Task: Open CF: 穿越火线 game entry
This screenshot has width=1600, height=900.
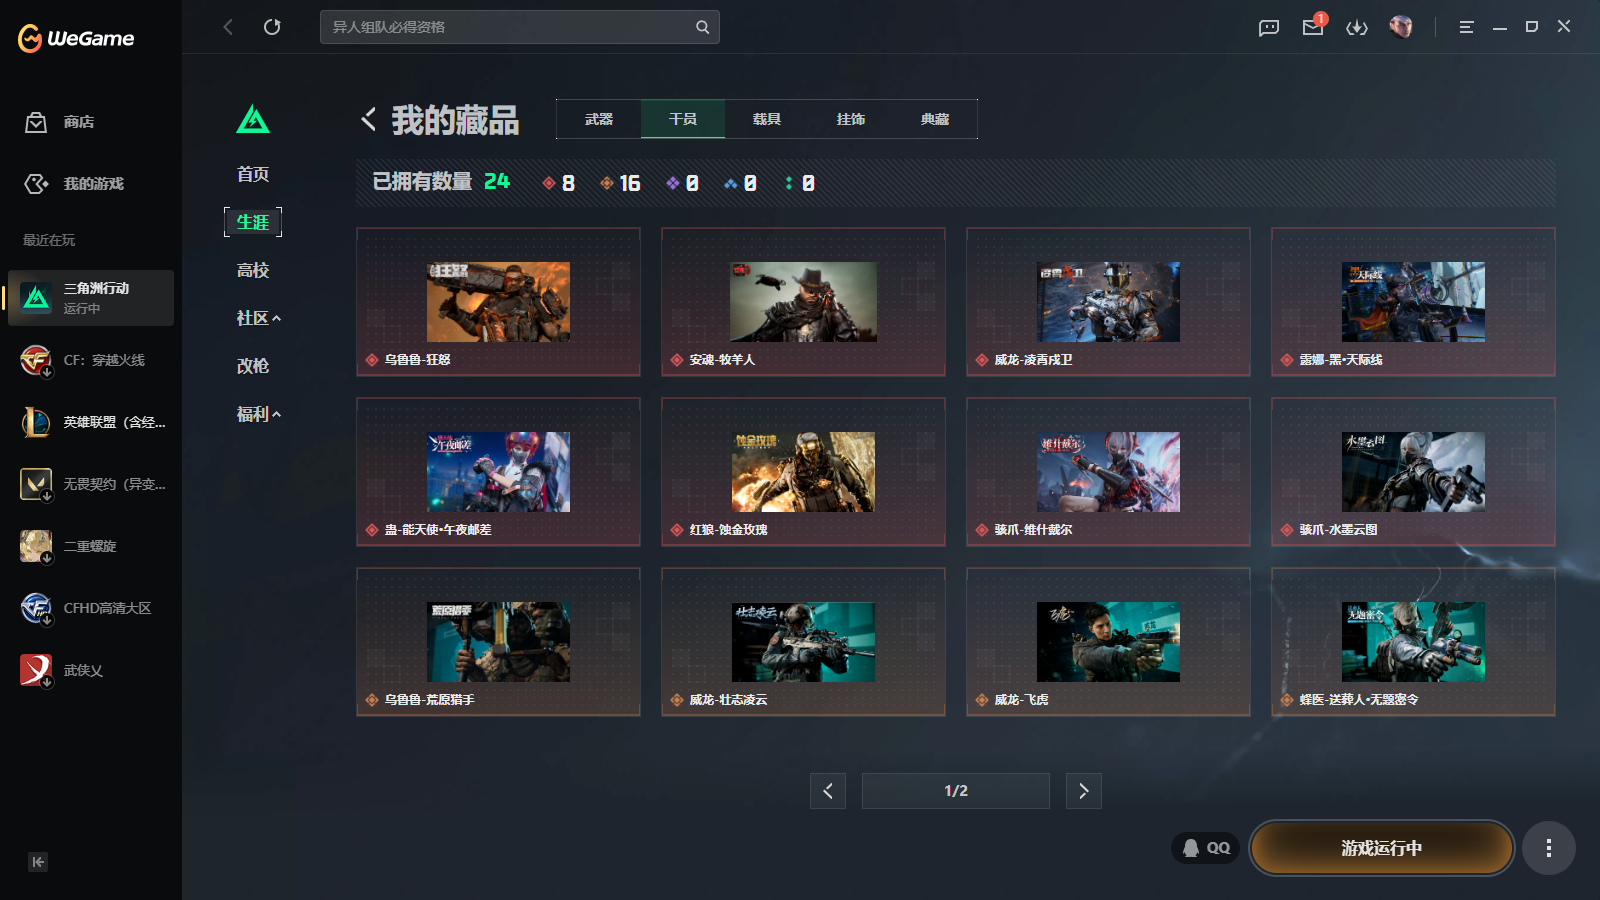Action: tap(91, 360)
